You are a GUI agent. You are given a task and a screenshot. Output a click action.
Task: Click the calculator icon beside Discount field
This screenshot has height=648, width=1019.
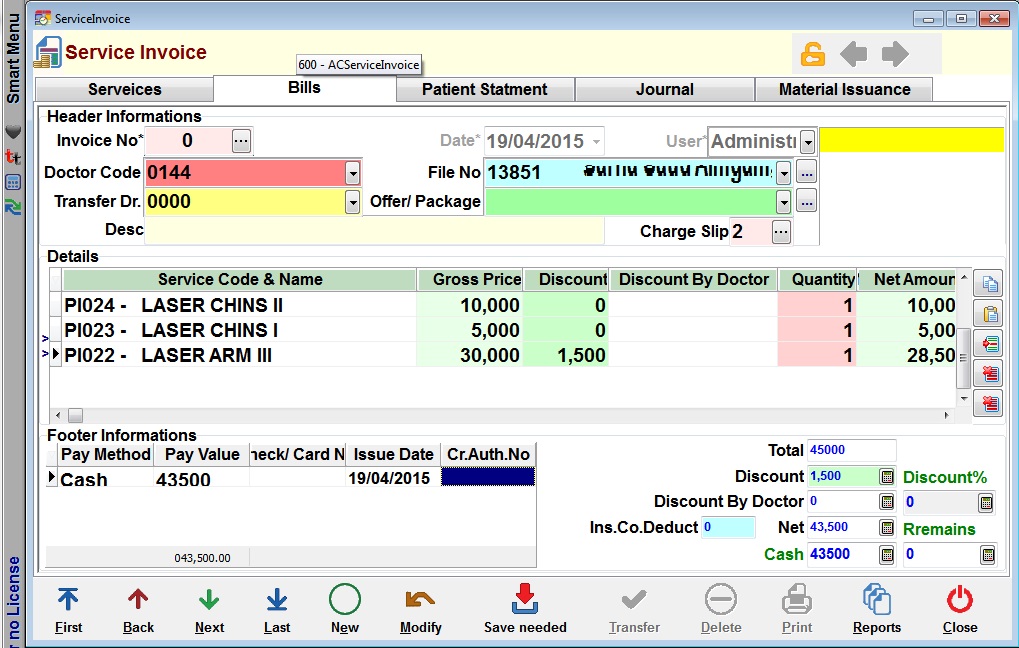[886, 477]
